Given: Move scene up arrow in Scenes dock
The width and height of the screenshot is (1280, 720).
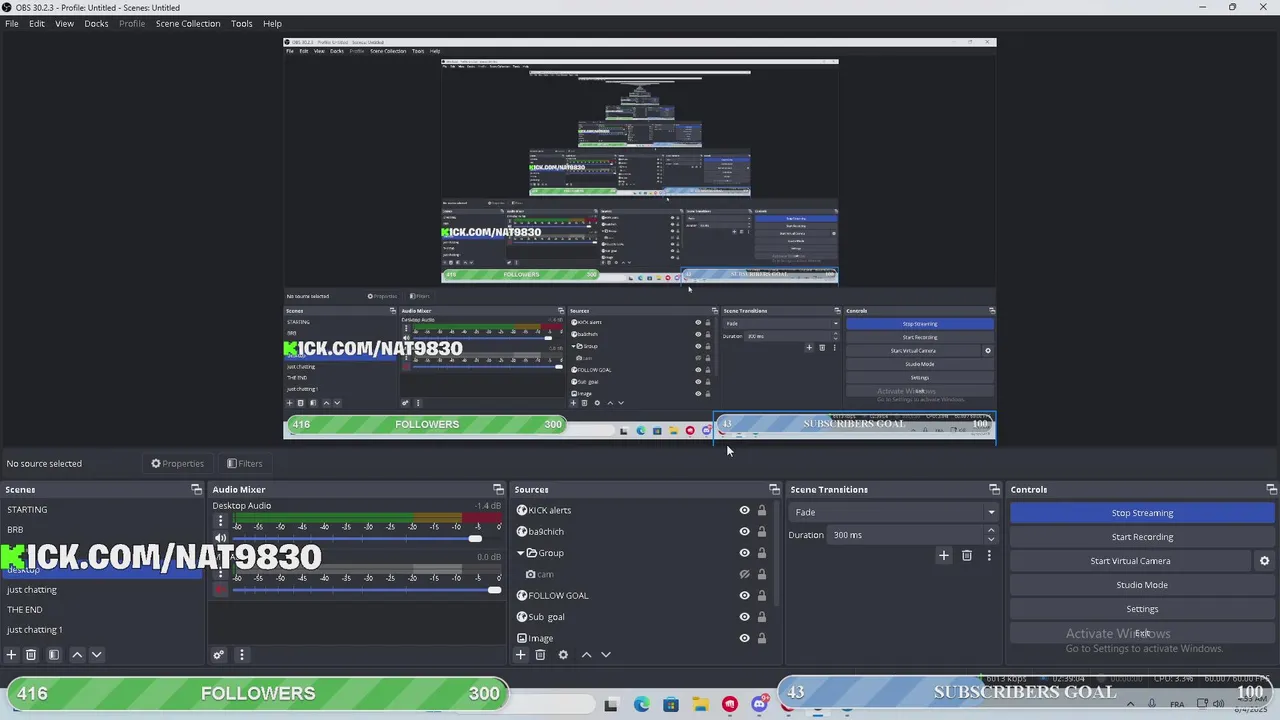Looking at the screenshot, I should point(77,655).
